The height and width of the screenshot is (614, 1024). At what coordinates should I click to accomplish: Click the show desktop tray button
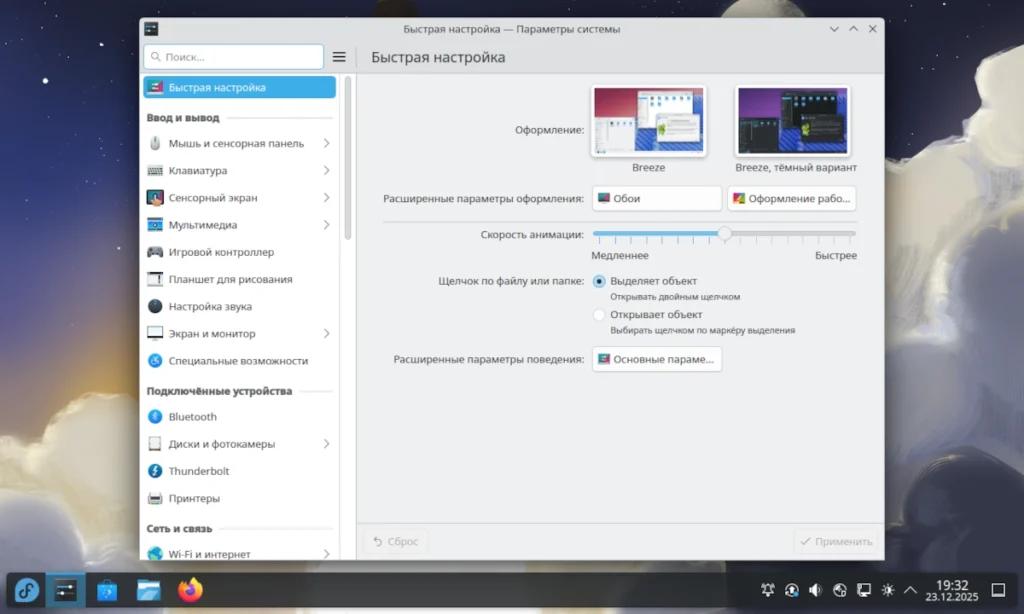[999, 590]
